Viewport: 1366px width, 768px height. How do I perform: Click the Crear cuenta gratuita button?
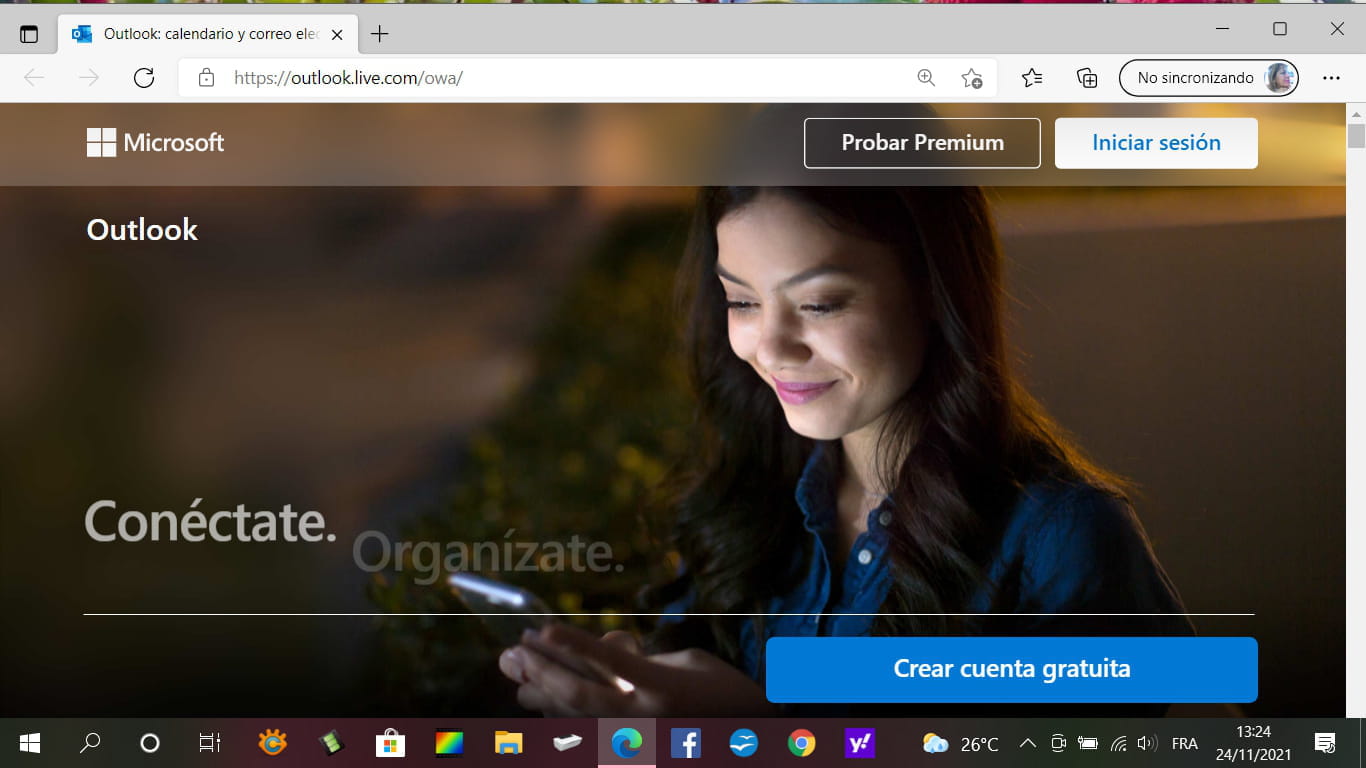pyautogui.click(x=1012, y=669)
